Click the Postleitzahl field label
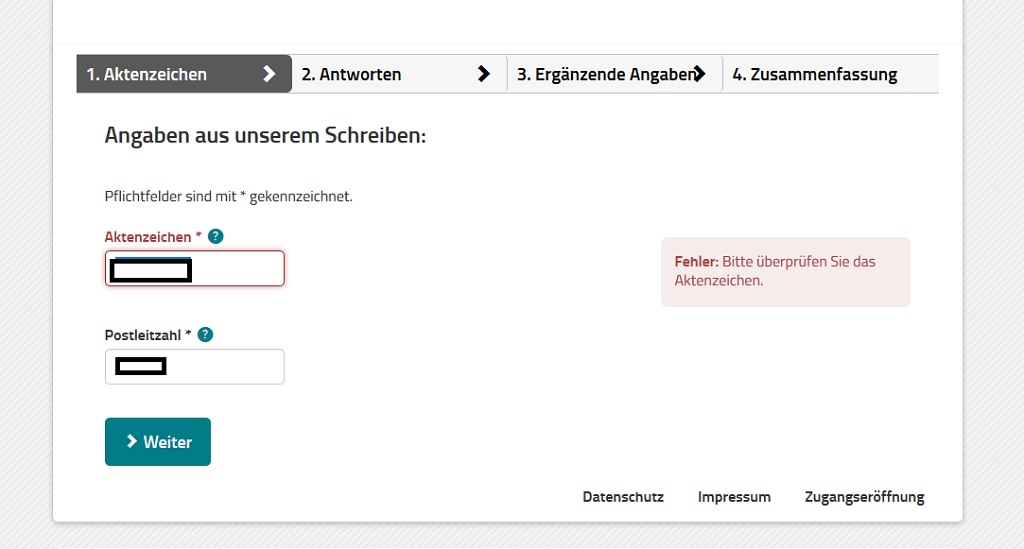 click(x=148, y=336)
